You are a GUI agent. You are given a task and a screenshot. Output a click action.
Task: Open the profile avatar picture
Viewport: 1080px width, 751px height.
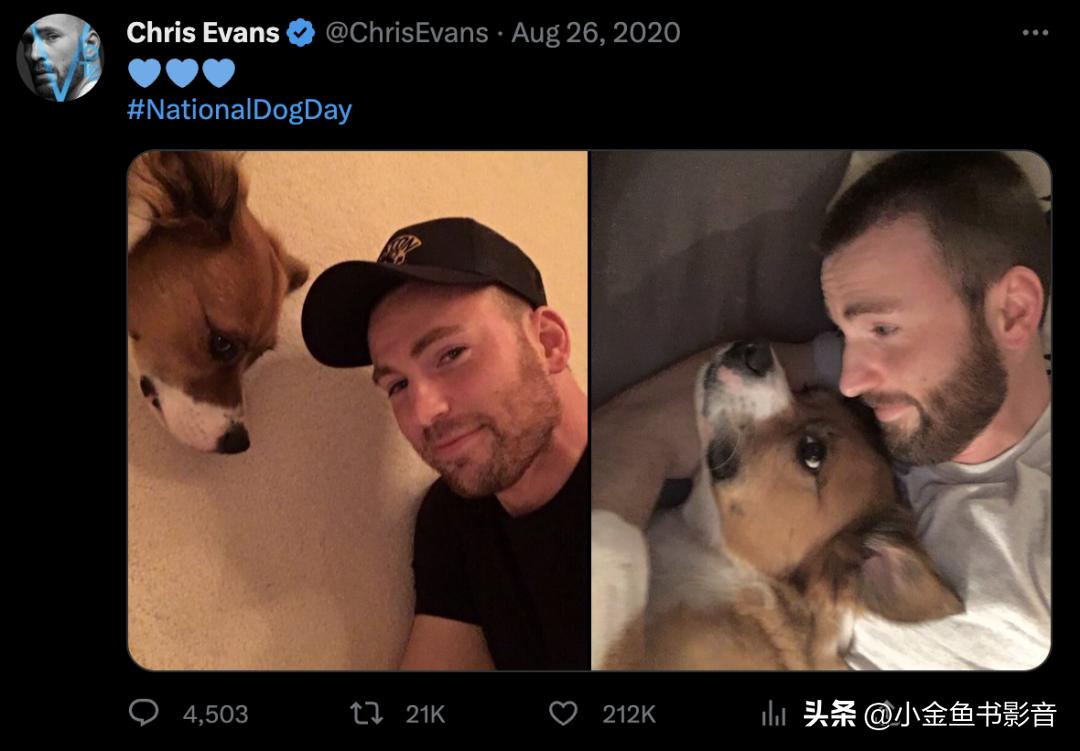click(x=60, y=57)
